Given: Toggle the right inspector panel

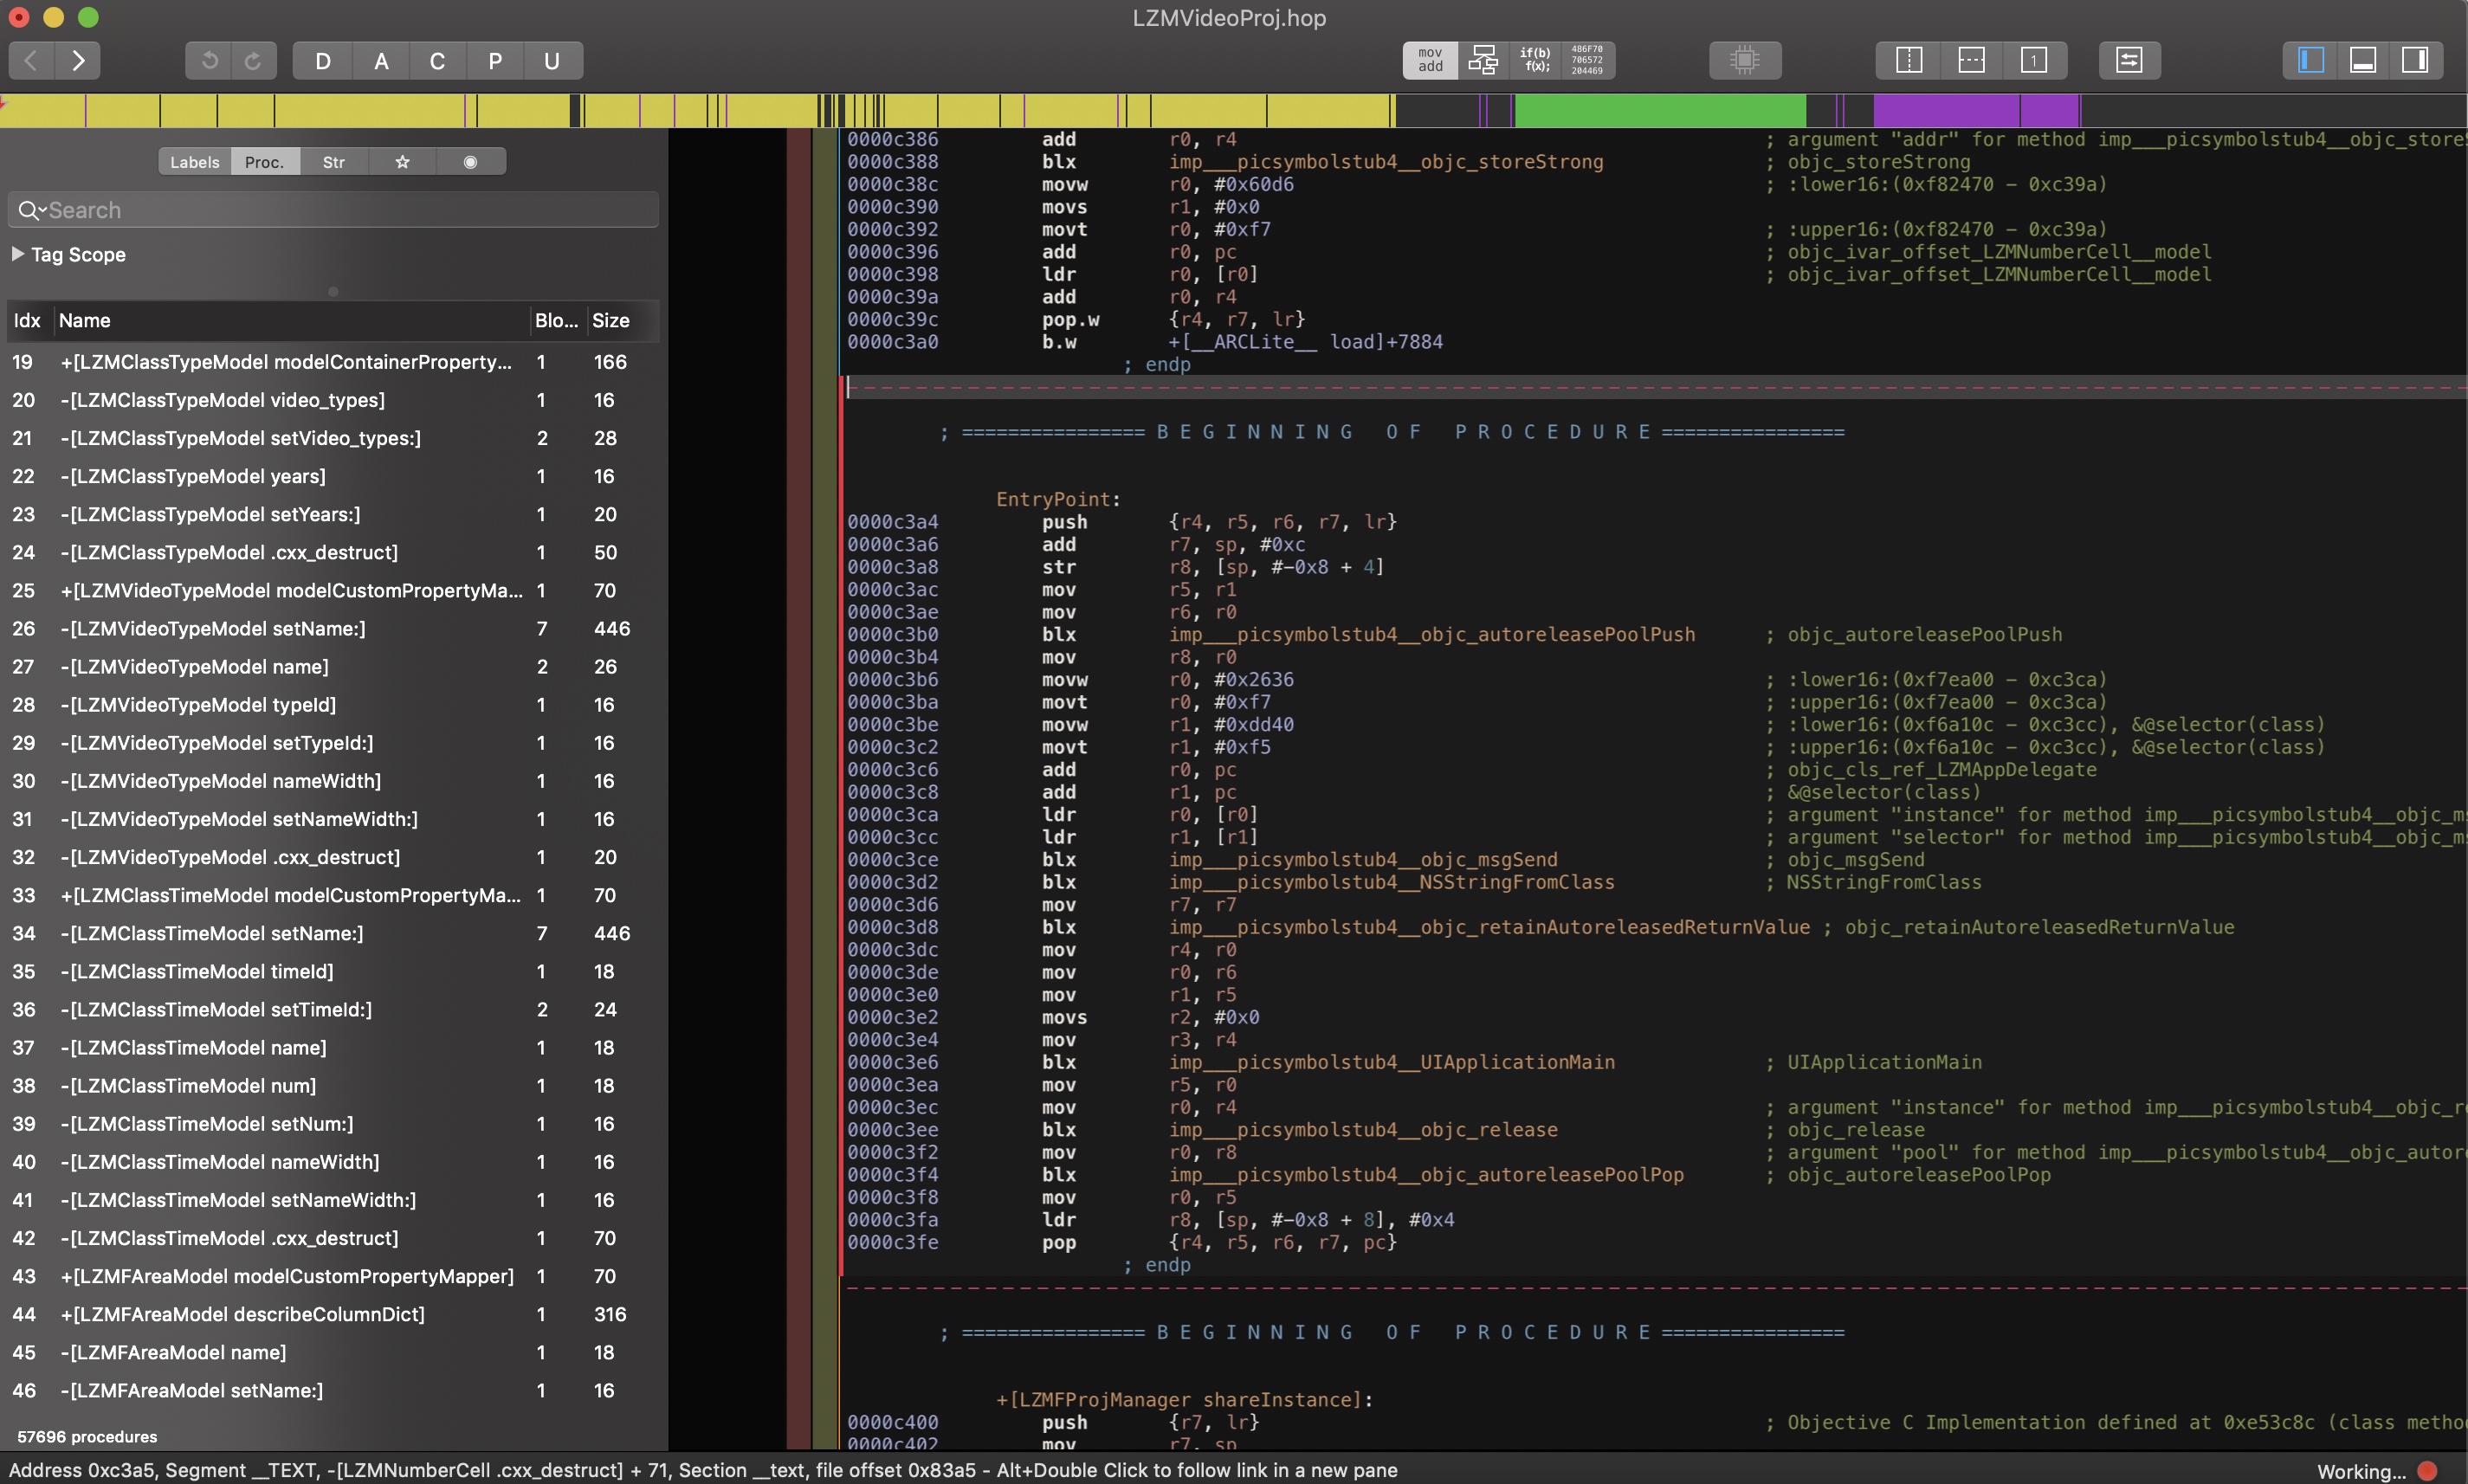Looking at the screenshot, I should (2414, 60).
